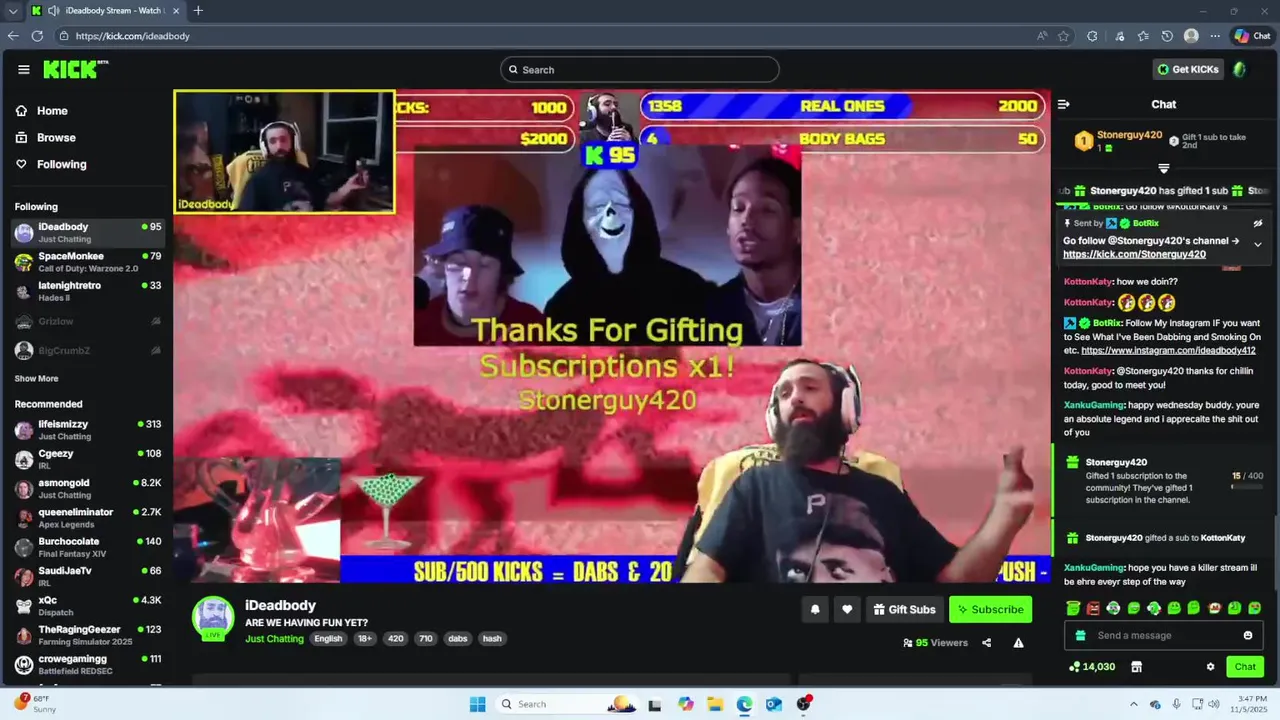
Task: Click the green Subscribe button
Action: (990, 609)
